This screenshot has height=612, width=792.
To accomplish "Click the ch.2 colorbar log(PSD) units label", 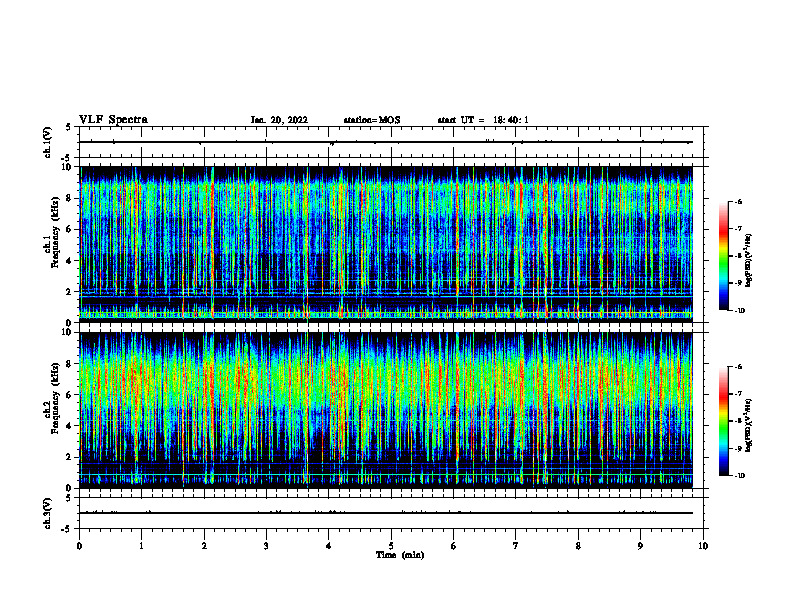I will 749,426.
